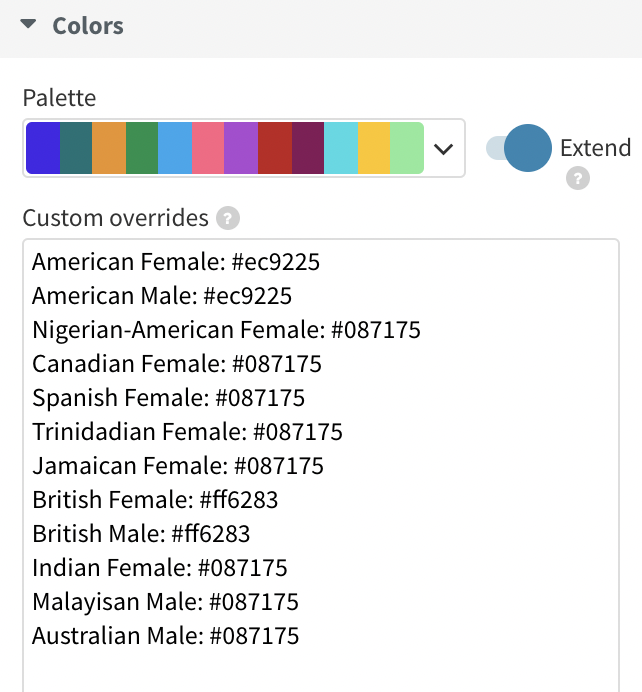Collapse the Colors section triangle
Viewport: 642px width, 692px height.
click(x=28, y=25)
